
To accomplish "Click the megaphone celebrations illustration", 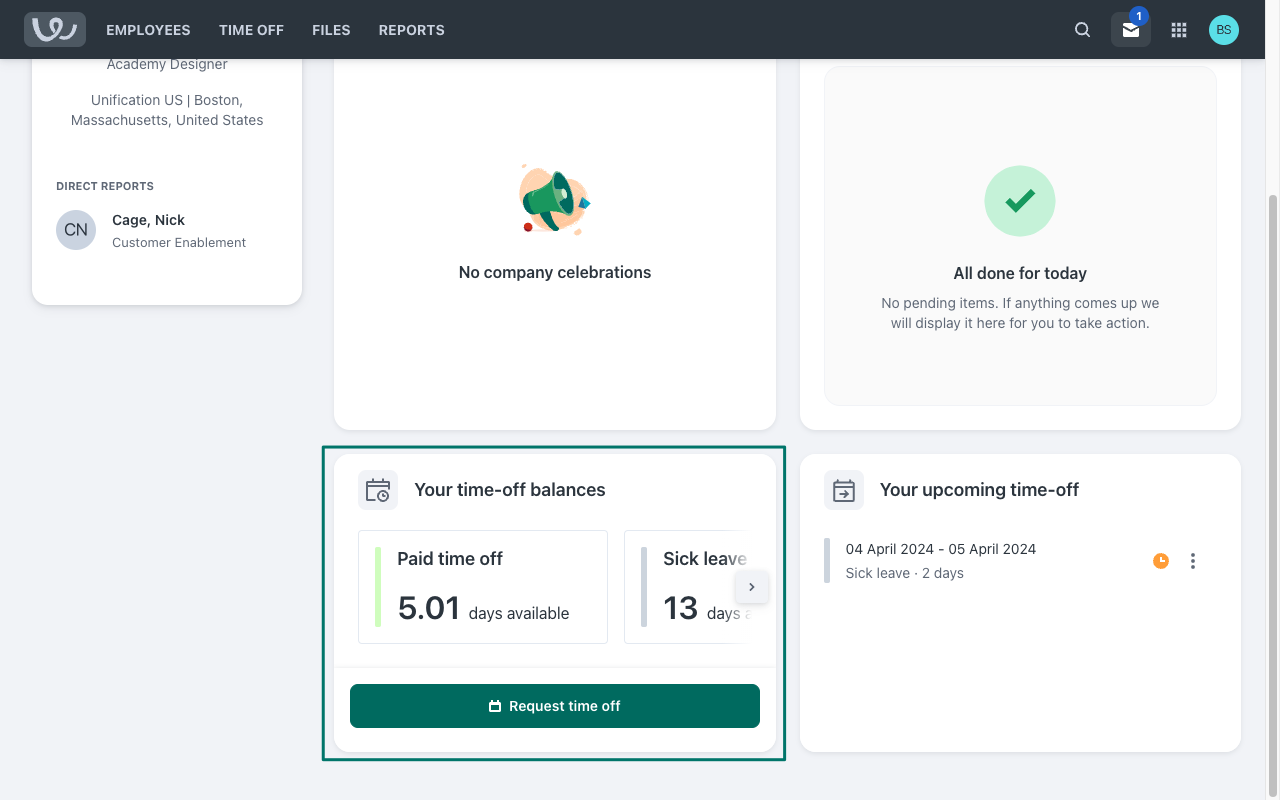I will click(554, 200).
